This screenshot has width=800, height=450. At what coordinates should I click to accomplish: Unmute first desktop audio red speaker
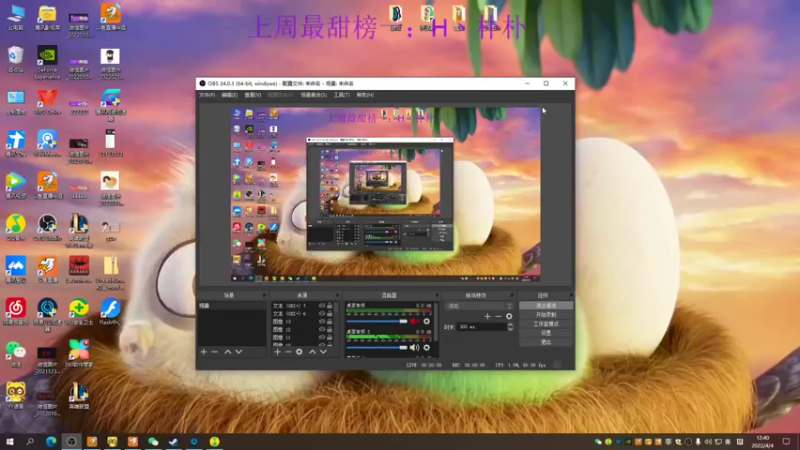[x=414, y=321]
